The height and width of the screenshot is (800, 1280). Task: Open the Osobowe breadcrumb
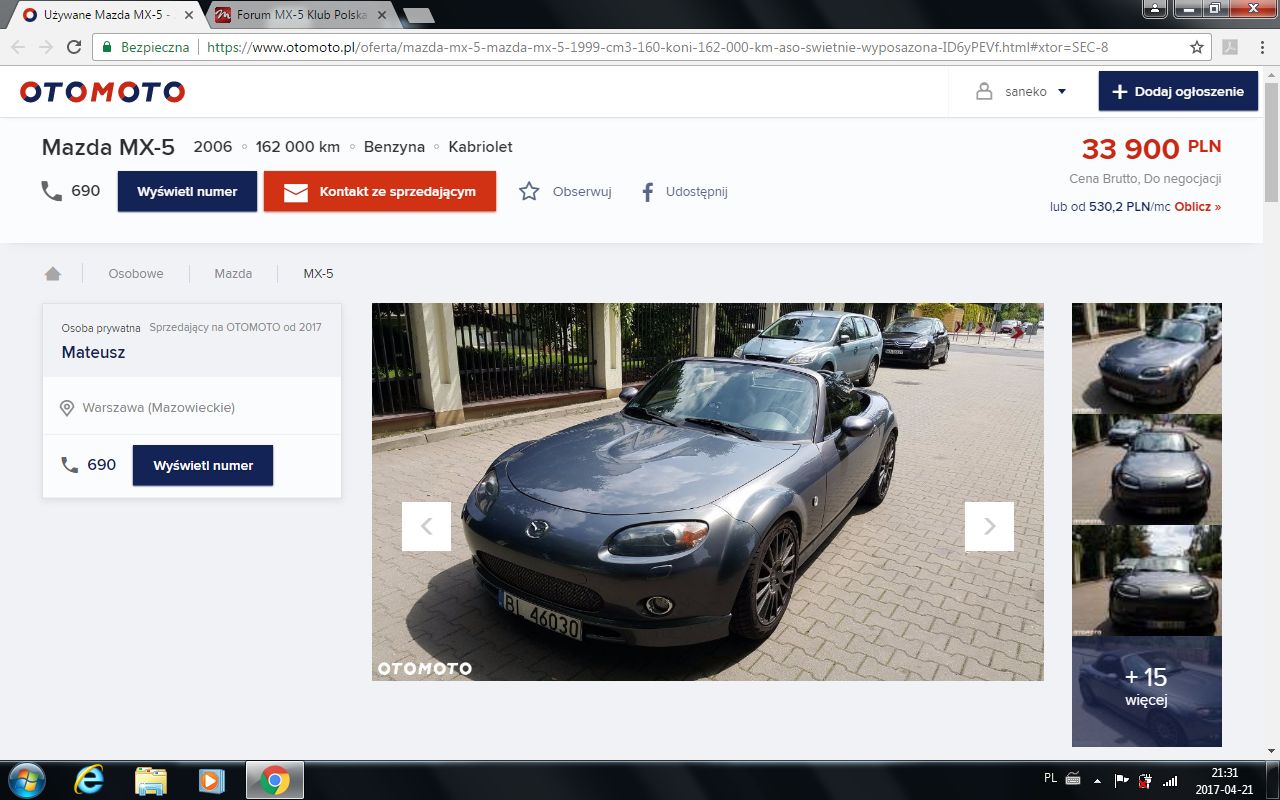coord(136,273)
